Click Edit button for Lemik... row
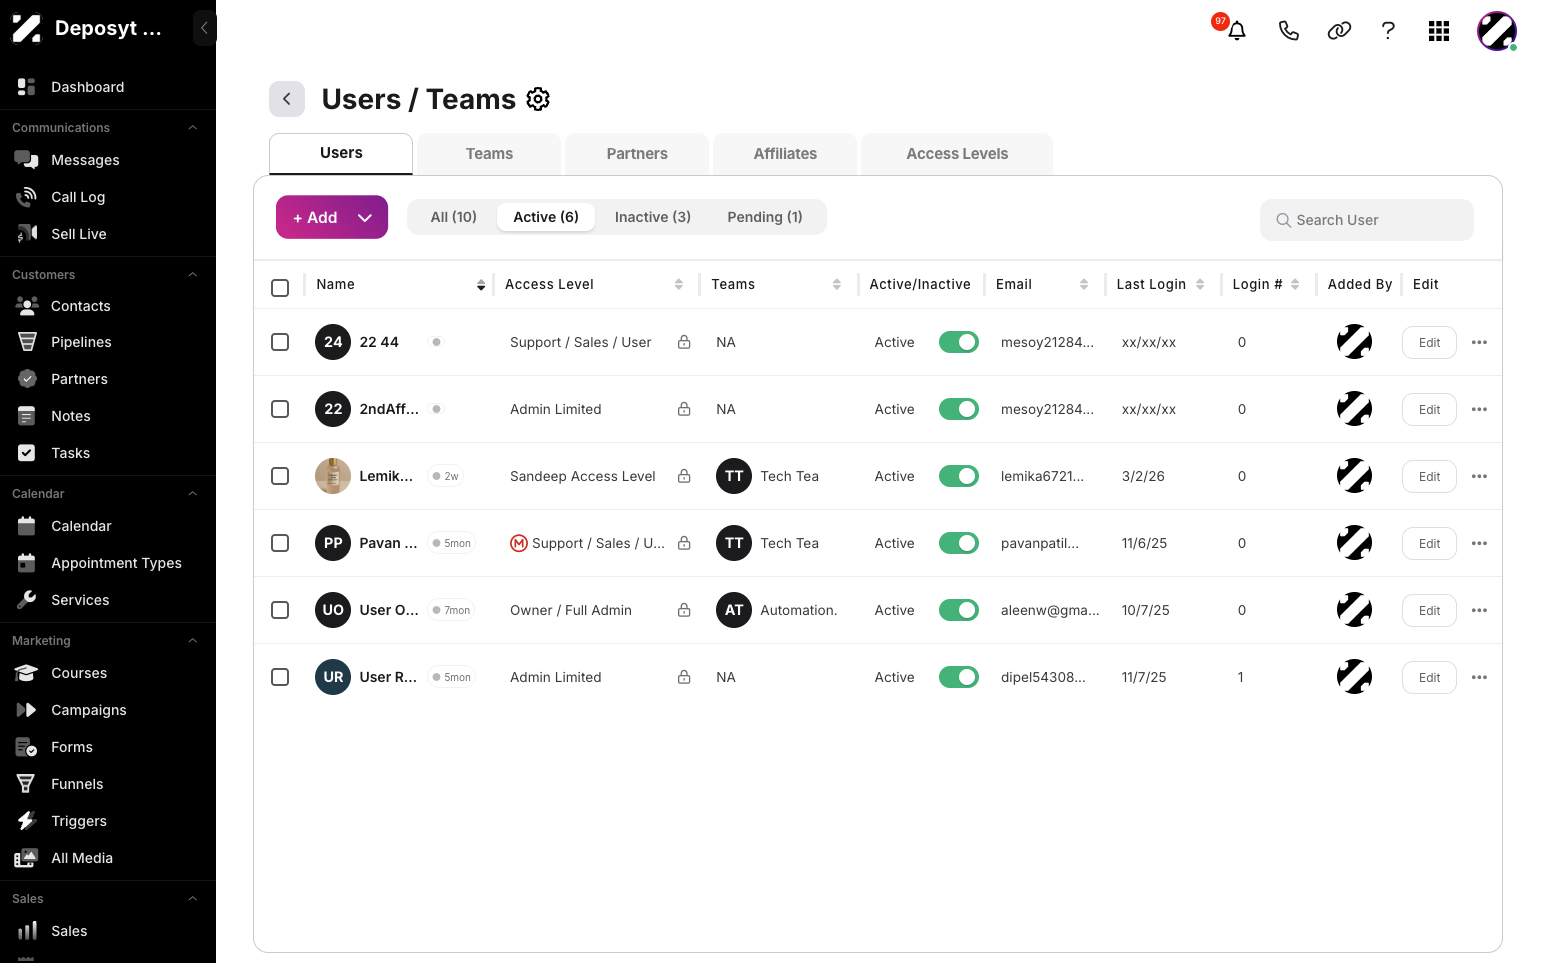The height and width of the screenshot is (963, 1541). click(x=1429, y=476)
